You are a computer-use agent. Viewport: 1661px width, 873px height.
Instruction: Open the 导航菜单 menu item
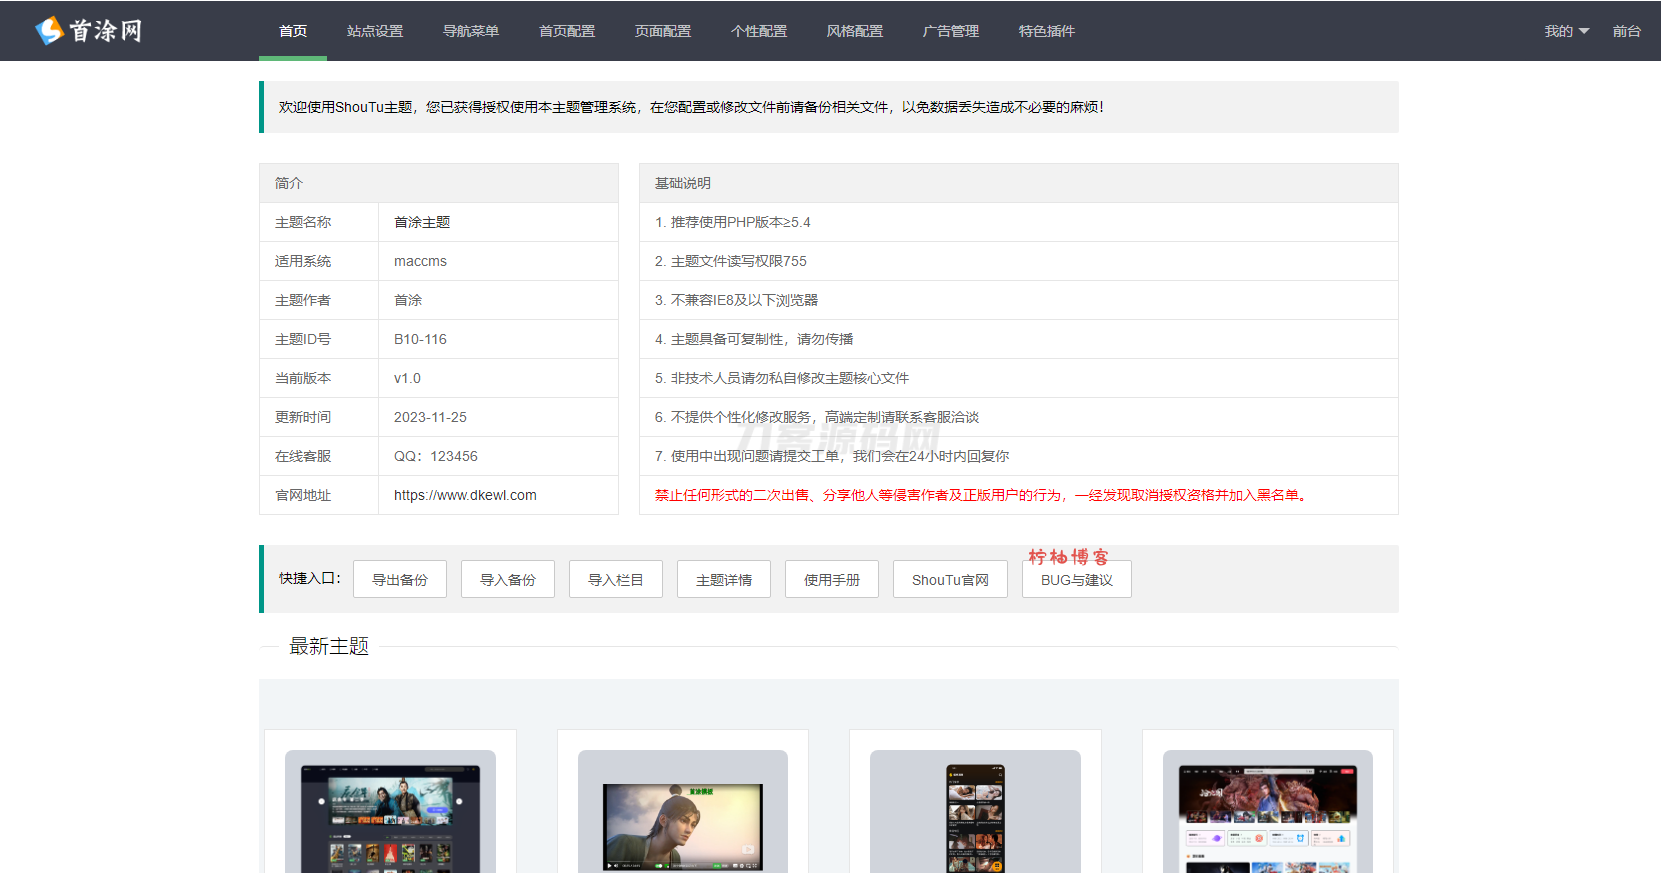tap(471, 31)
